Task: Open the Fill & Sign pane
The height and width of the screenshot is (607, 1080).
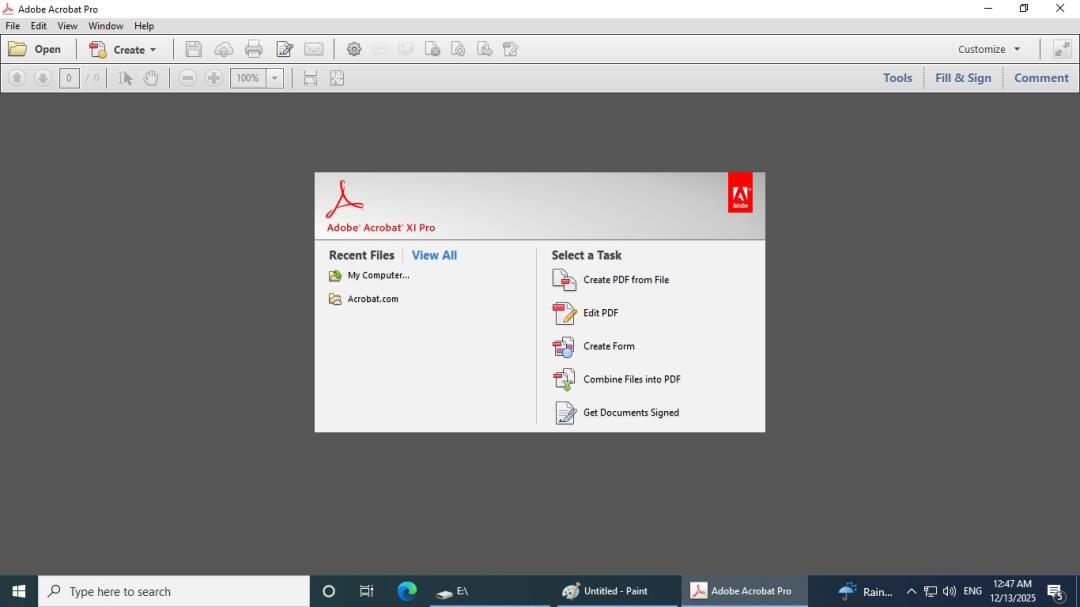Action: 963,78
